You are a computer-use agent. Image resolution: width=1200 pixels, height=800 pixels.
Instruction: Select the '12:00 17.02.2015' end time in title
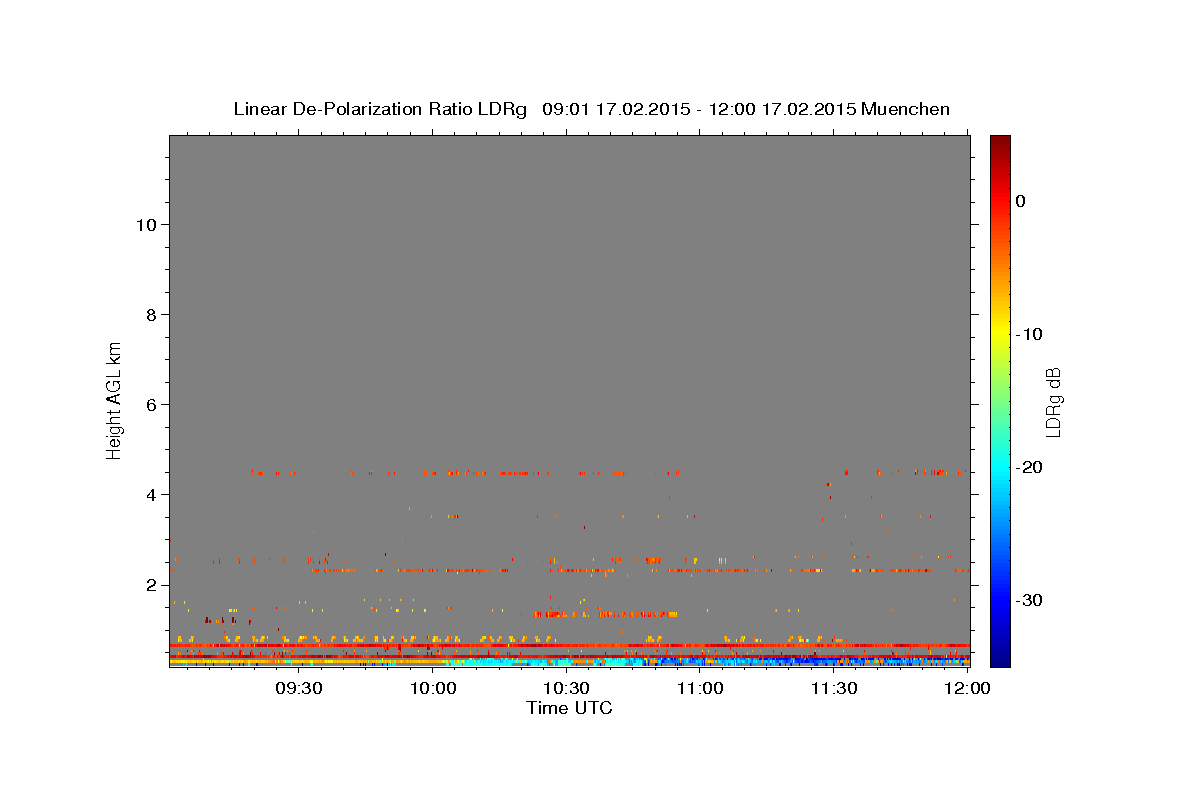(782, 109)
